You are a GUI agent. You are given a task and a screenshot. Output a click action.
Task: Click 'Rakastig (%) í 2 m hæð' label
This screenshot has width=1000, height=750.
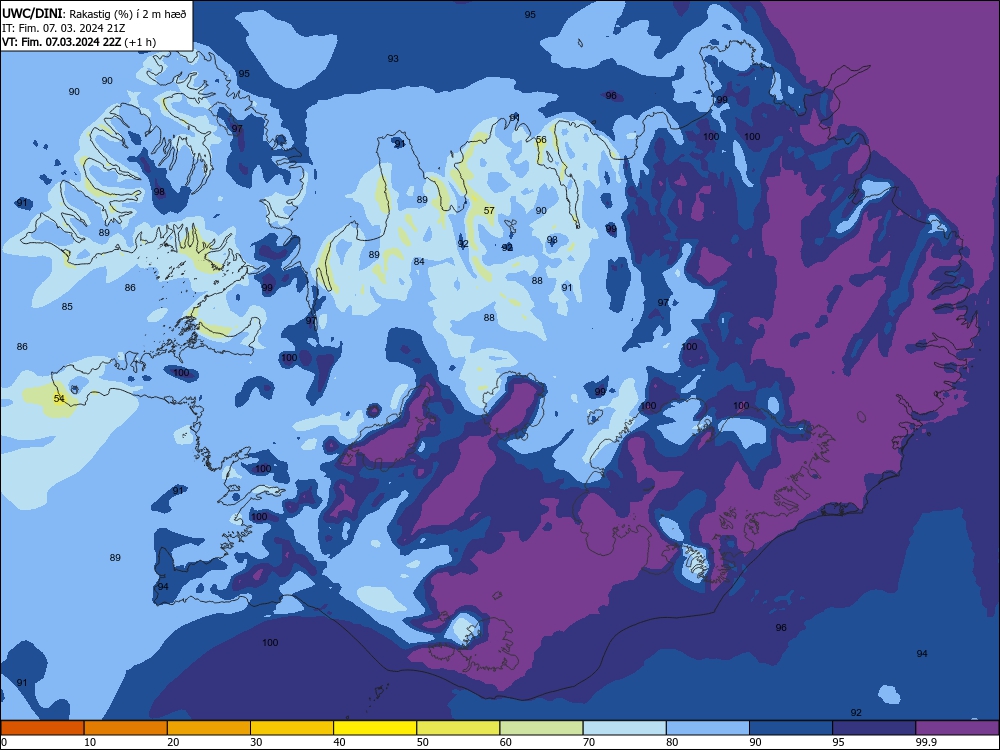[128, 14]
